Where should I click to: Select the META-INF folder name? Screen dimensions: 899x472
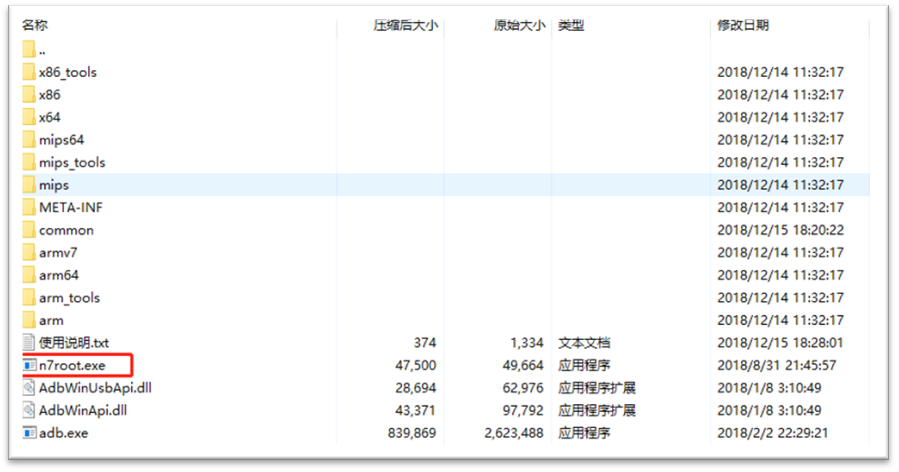[x=71, y=208]
